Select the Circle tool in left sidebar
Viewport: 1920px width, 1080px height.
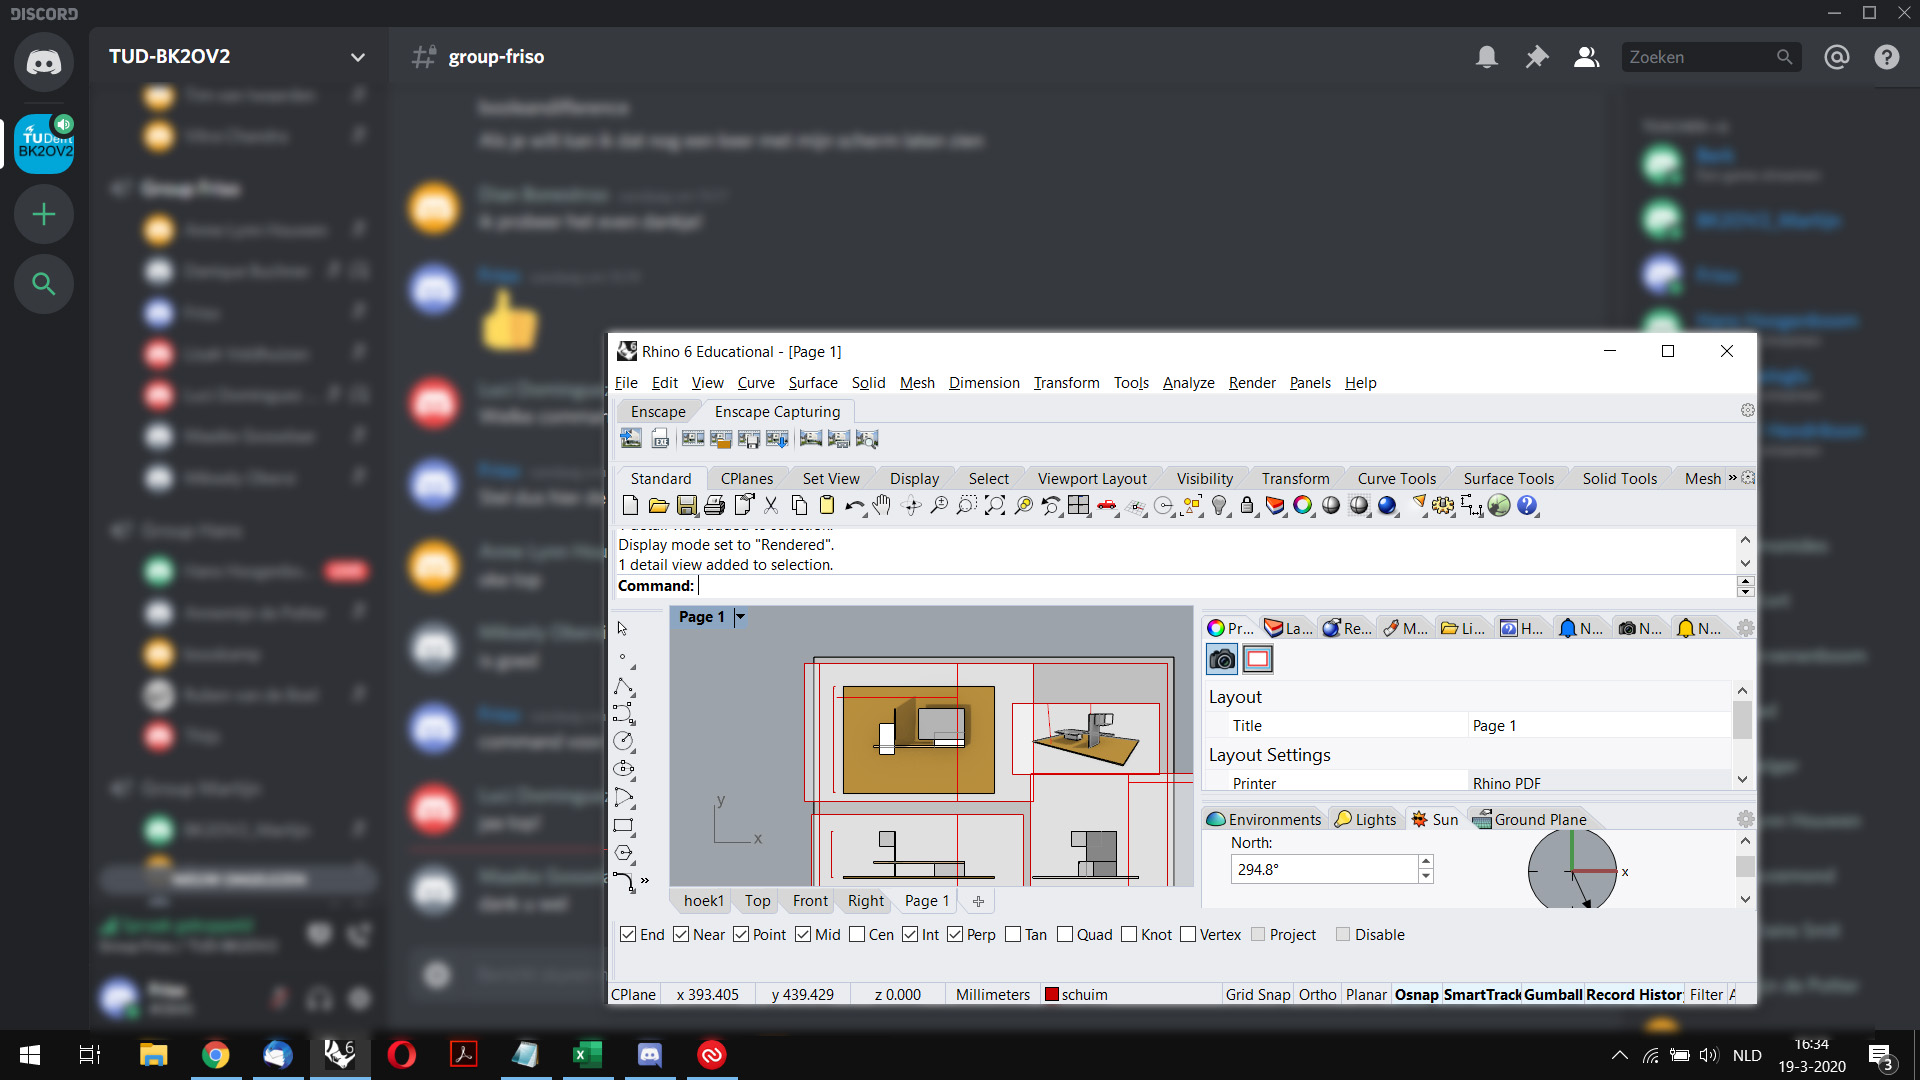click(x=624, y=741)
